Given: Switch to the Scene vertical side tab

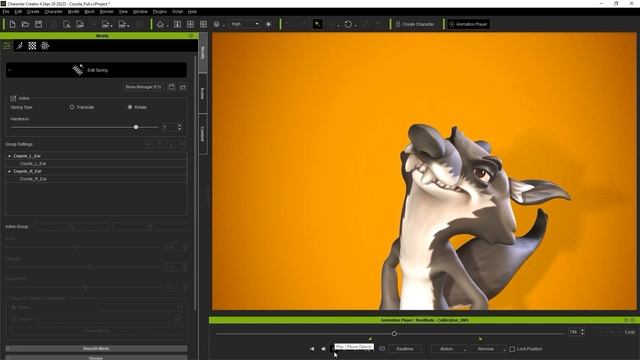Looking at the screenshot, I should pyautogui.click(x=203, y=93).
